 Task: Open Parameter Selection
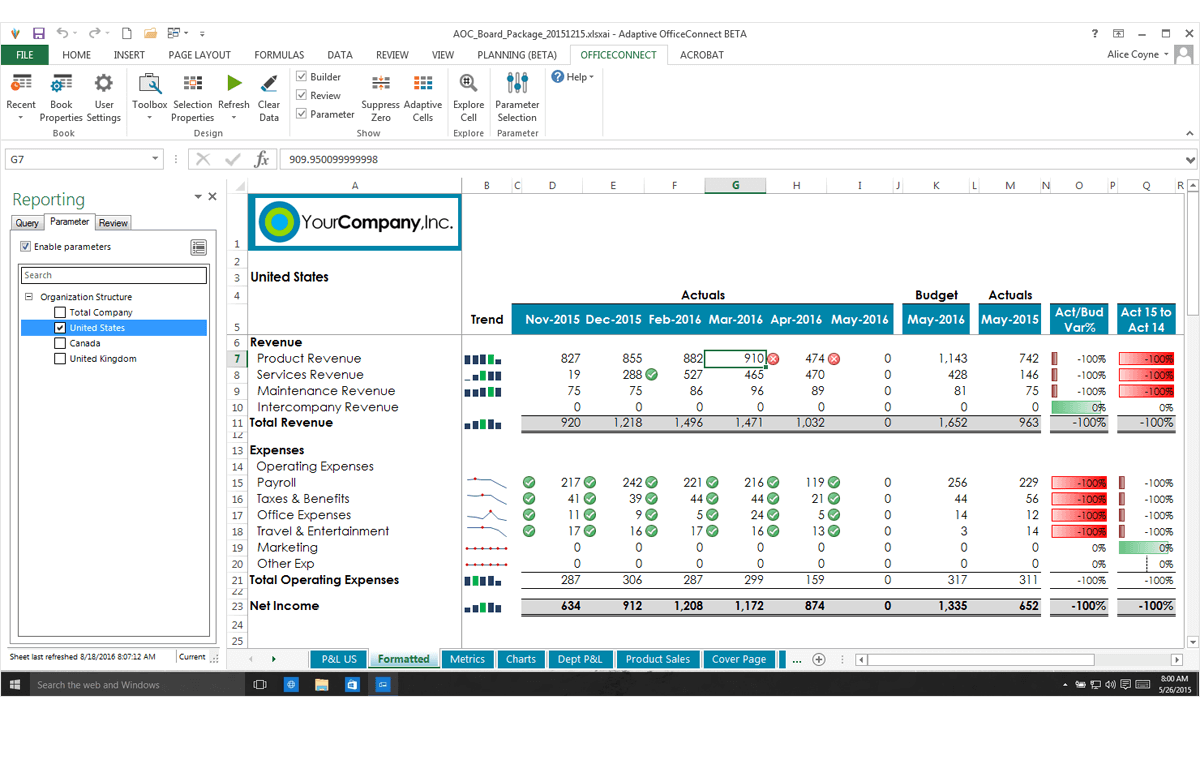click(517, 97)
